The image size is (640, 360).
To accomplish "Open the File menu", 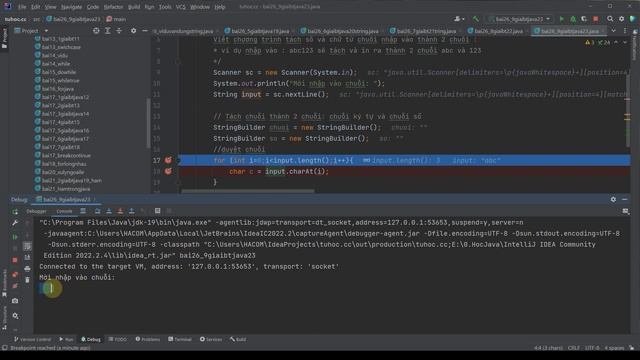I will [22, 7].
